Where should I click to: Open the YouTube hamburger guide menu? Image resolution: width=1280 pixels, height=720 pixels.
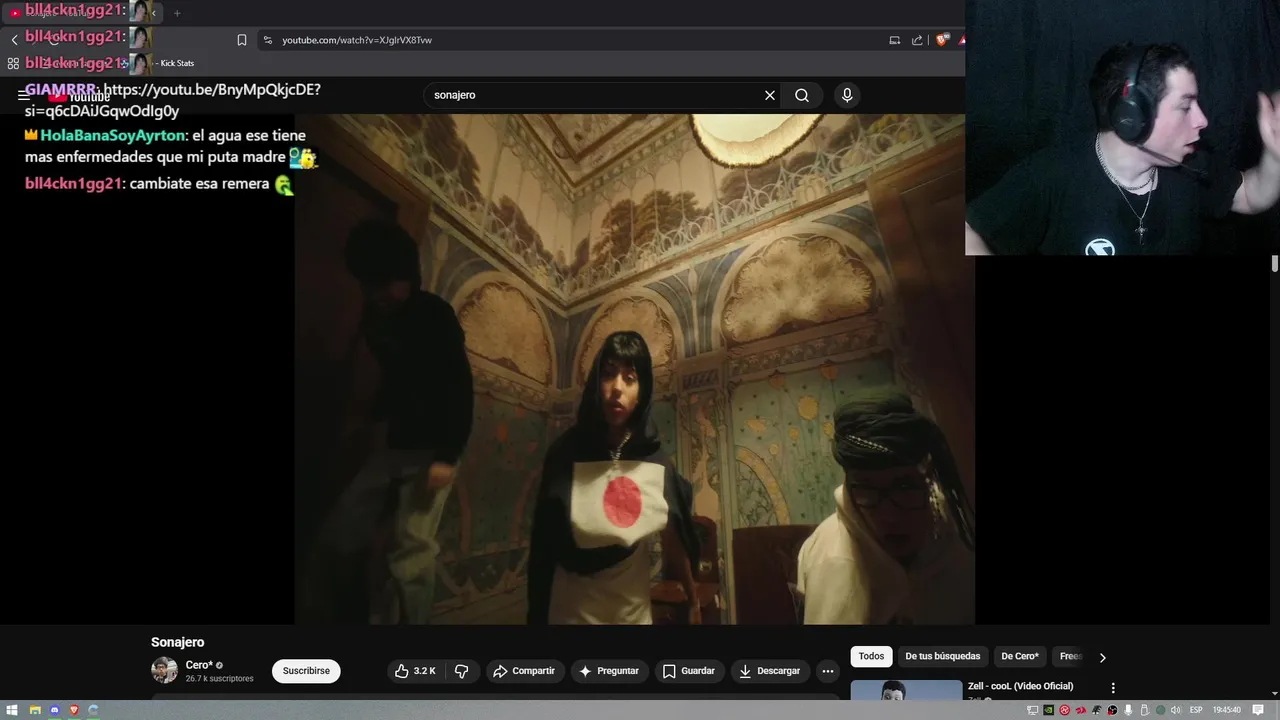point(24,95)
